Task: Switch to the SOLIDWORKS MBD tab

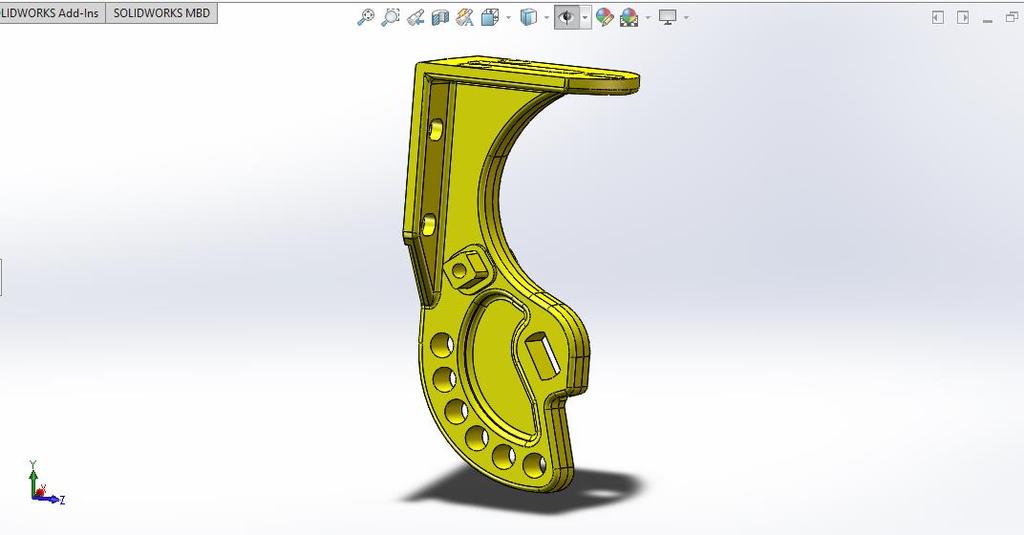Action: click(161, 13)
